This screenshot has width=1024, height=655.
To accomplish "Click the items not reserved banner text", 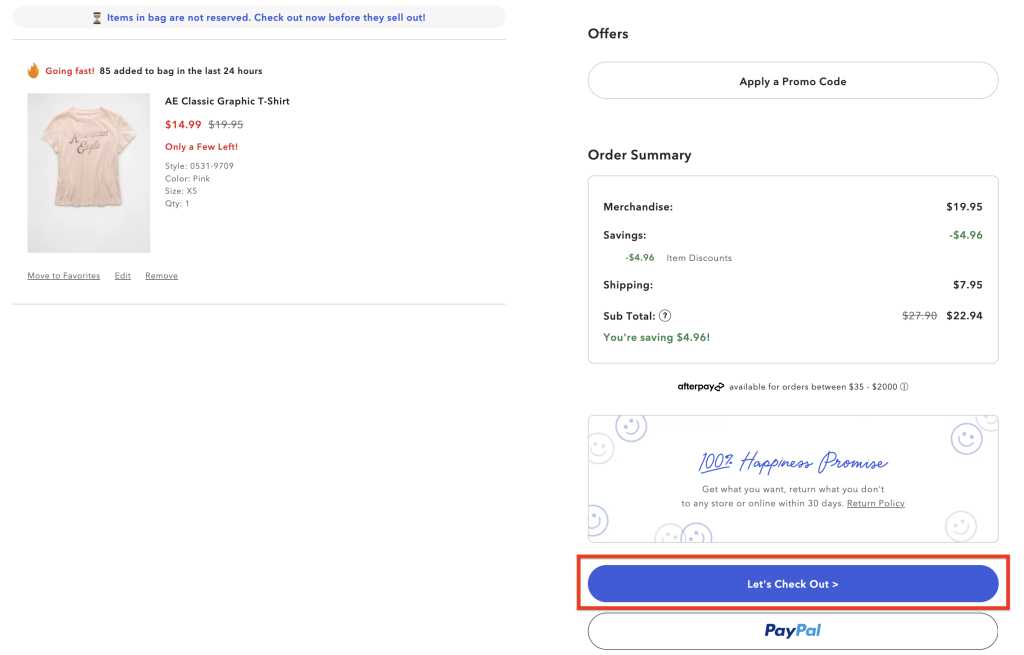I will click(x=266, y=18).
